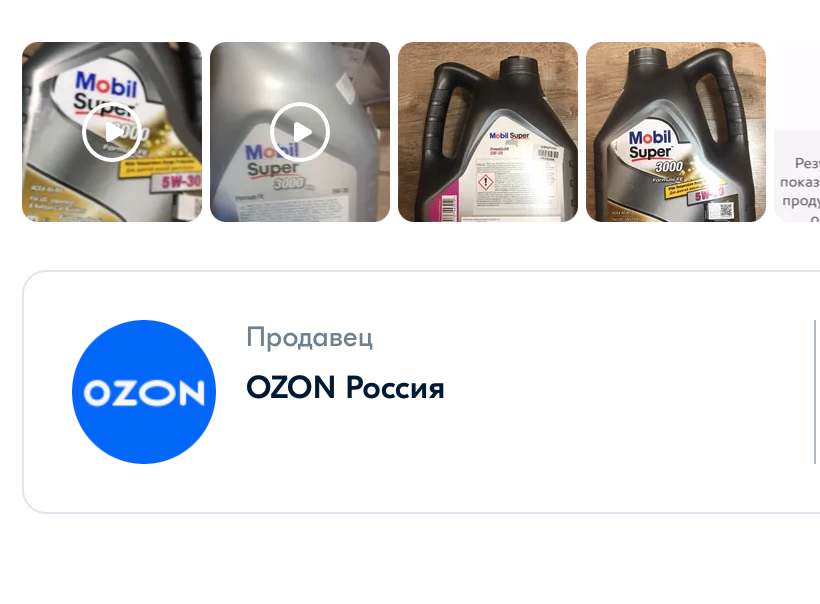
Task: Open the photo showing the canister back label
Action: 488,132
